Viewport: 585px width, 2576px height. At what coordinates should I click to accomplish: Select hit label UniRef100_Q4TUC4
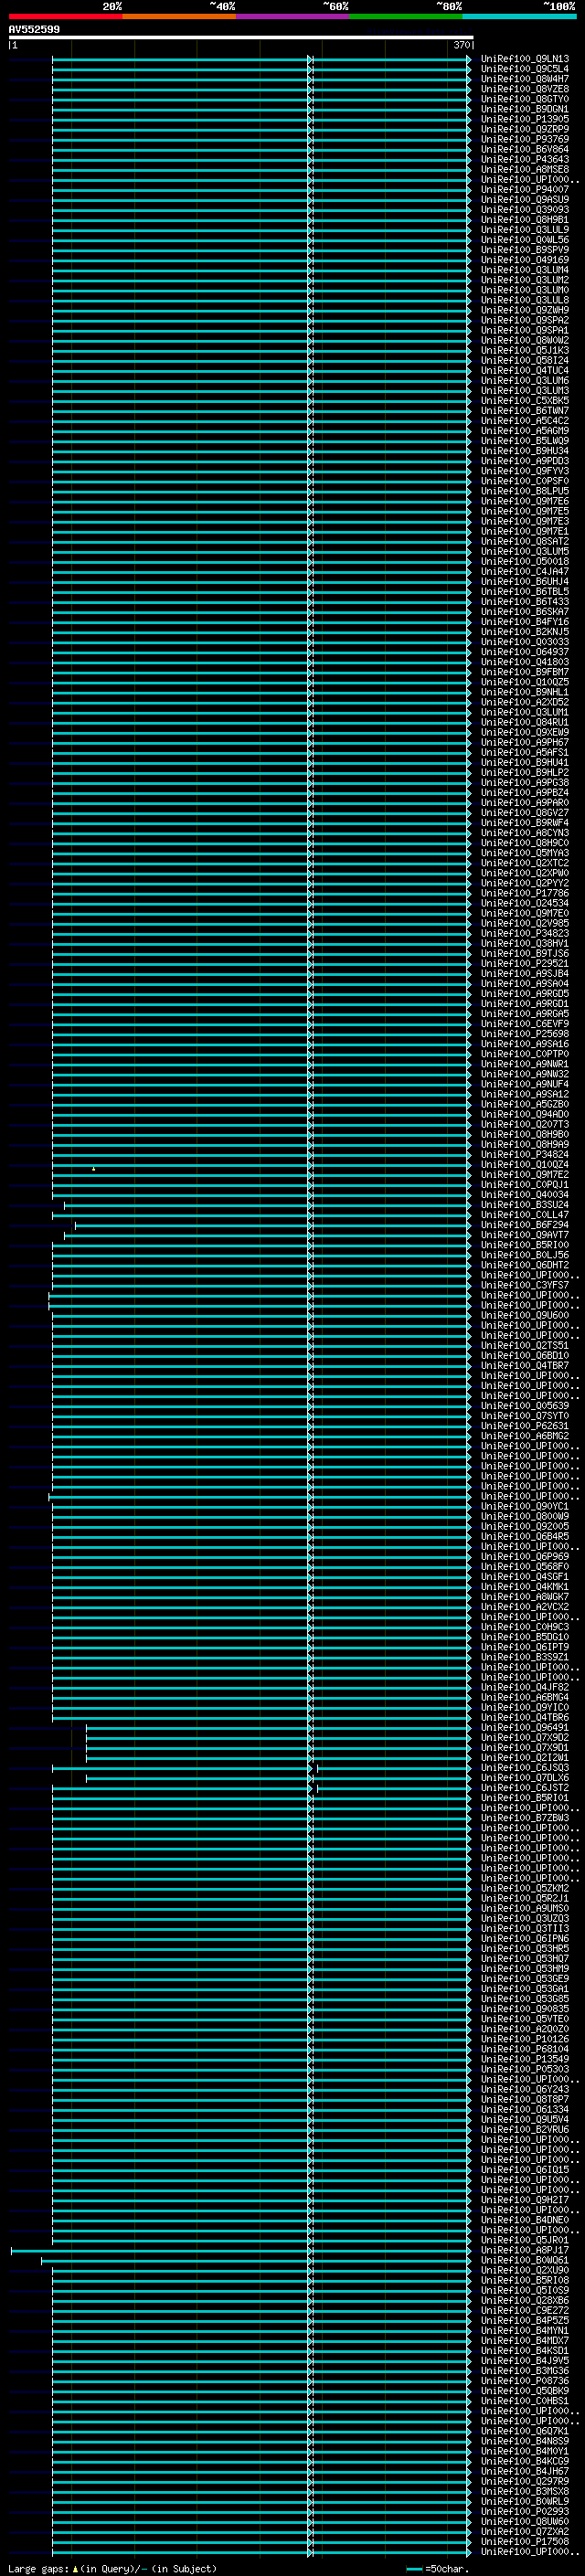(x=525, y=370)
